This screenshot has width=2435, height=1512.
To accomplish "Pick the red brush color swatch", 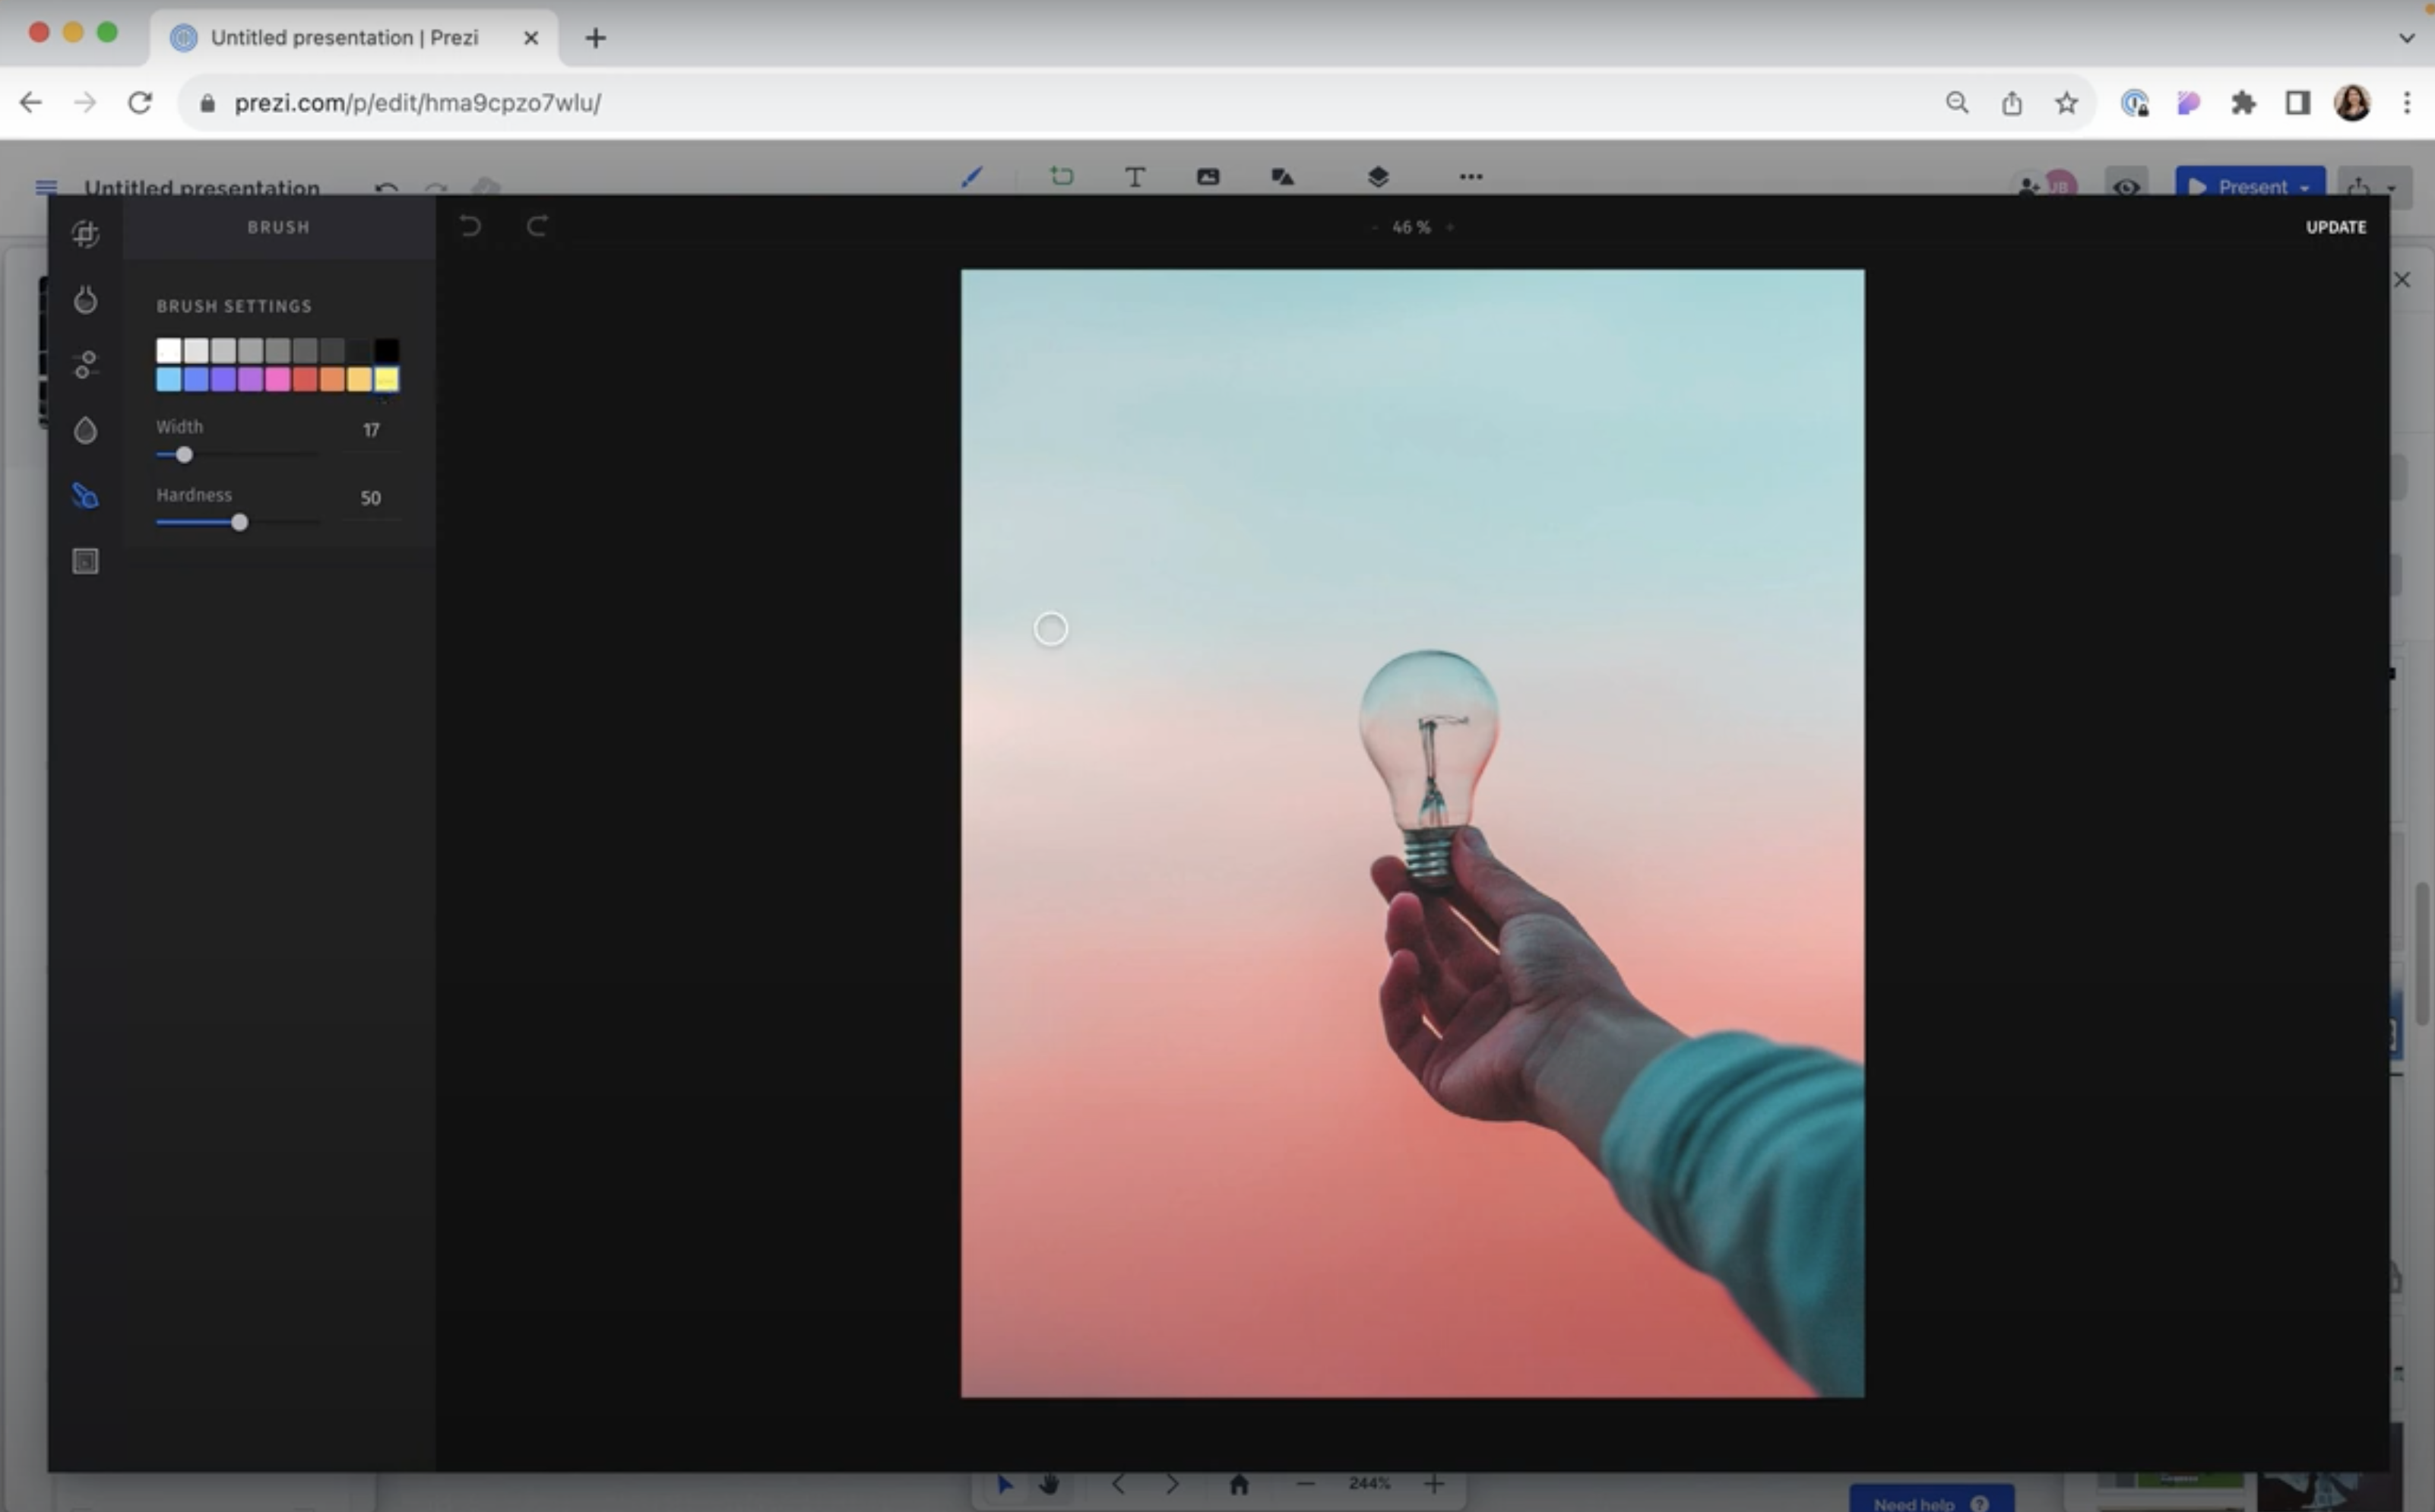I will 305,379.
